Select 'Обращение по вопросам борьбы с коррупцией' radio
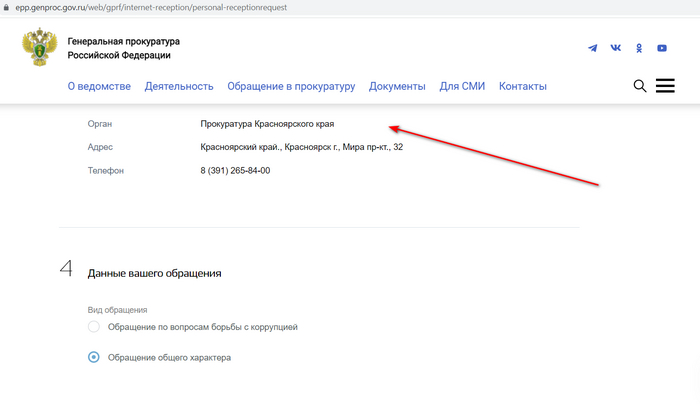Screen dimensions: 700x404 point(94,327)
